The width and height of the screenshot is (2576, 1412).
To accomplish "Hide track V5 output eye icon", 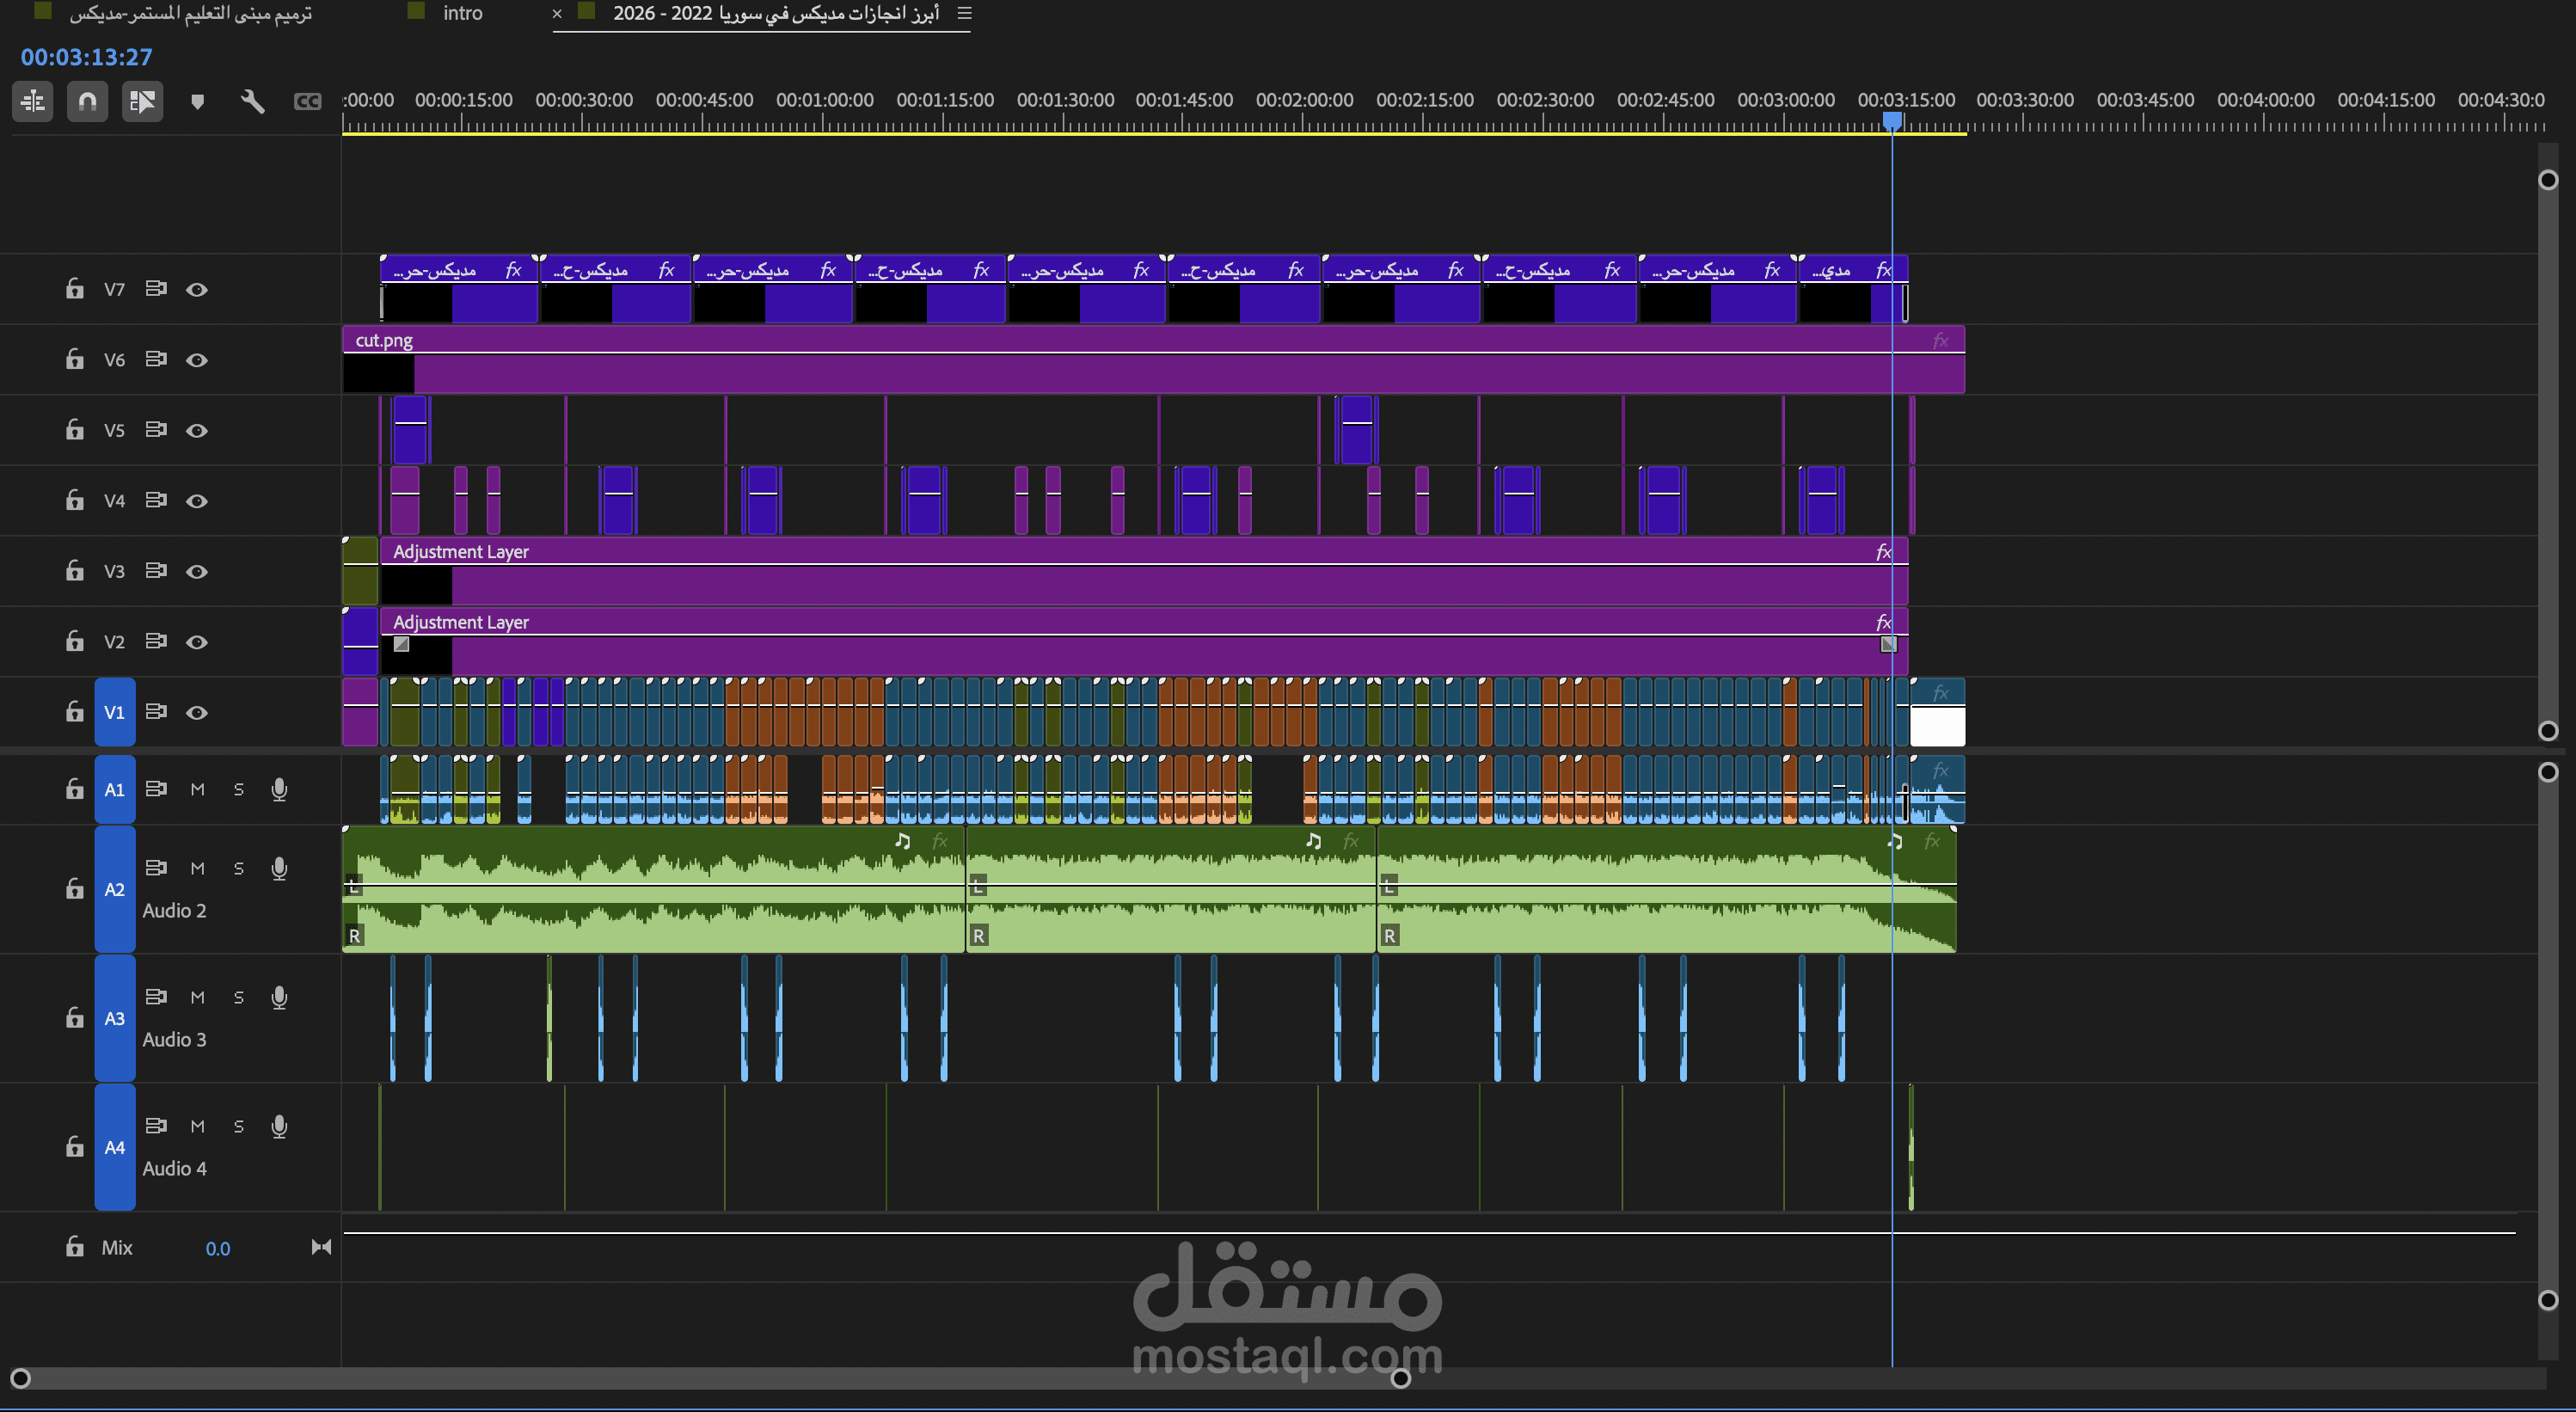I will tap(197, 431).
